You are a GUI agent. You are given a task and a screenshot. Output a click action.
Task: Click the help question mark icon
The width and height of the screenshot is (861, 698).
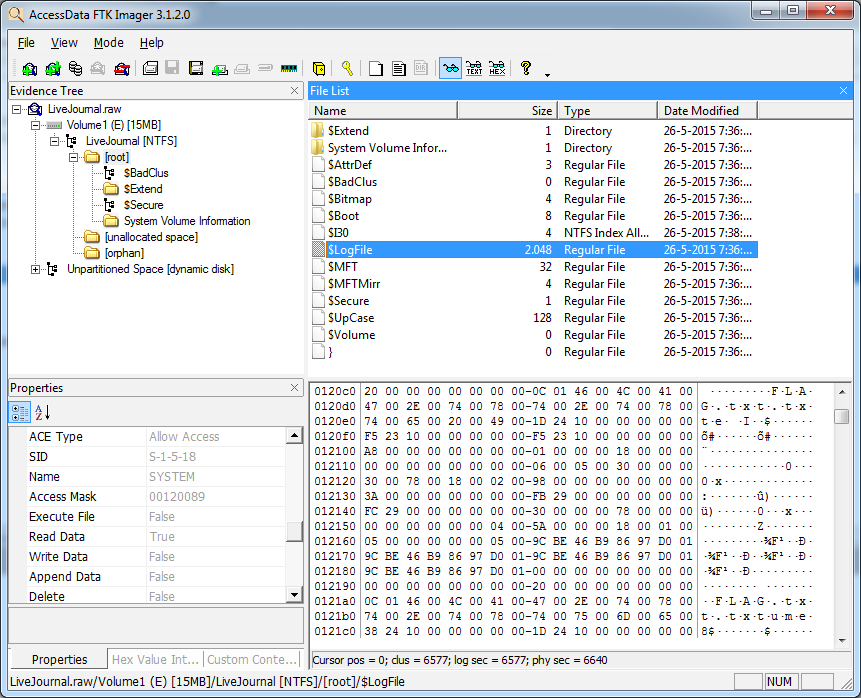point(526,69)
